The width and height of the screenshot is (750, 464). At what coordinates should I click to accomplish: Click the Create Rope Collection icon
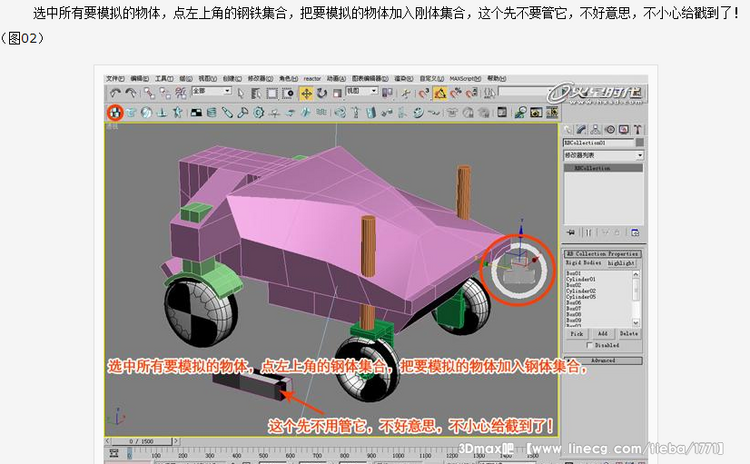[162, 113]
